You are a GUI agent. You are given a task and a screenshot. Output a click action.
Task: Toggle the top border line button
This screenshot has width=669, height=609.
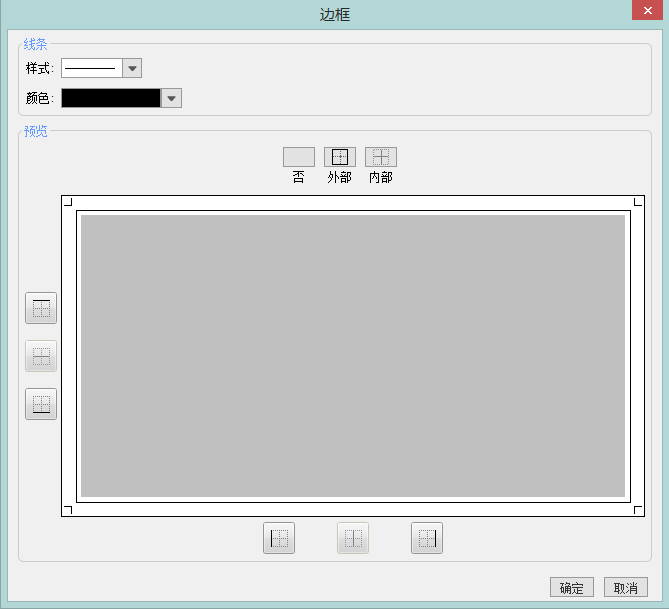[41, 308]
